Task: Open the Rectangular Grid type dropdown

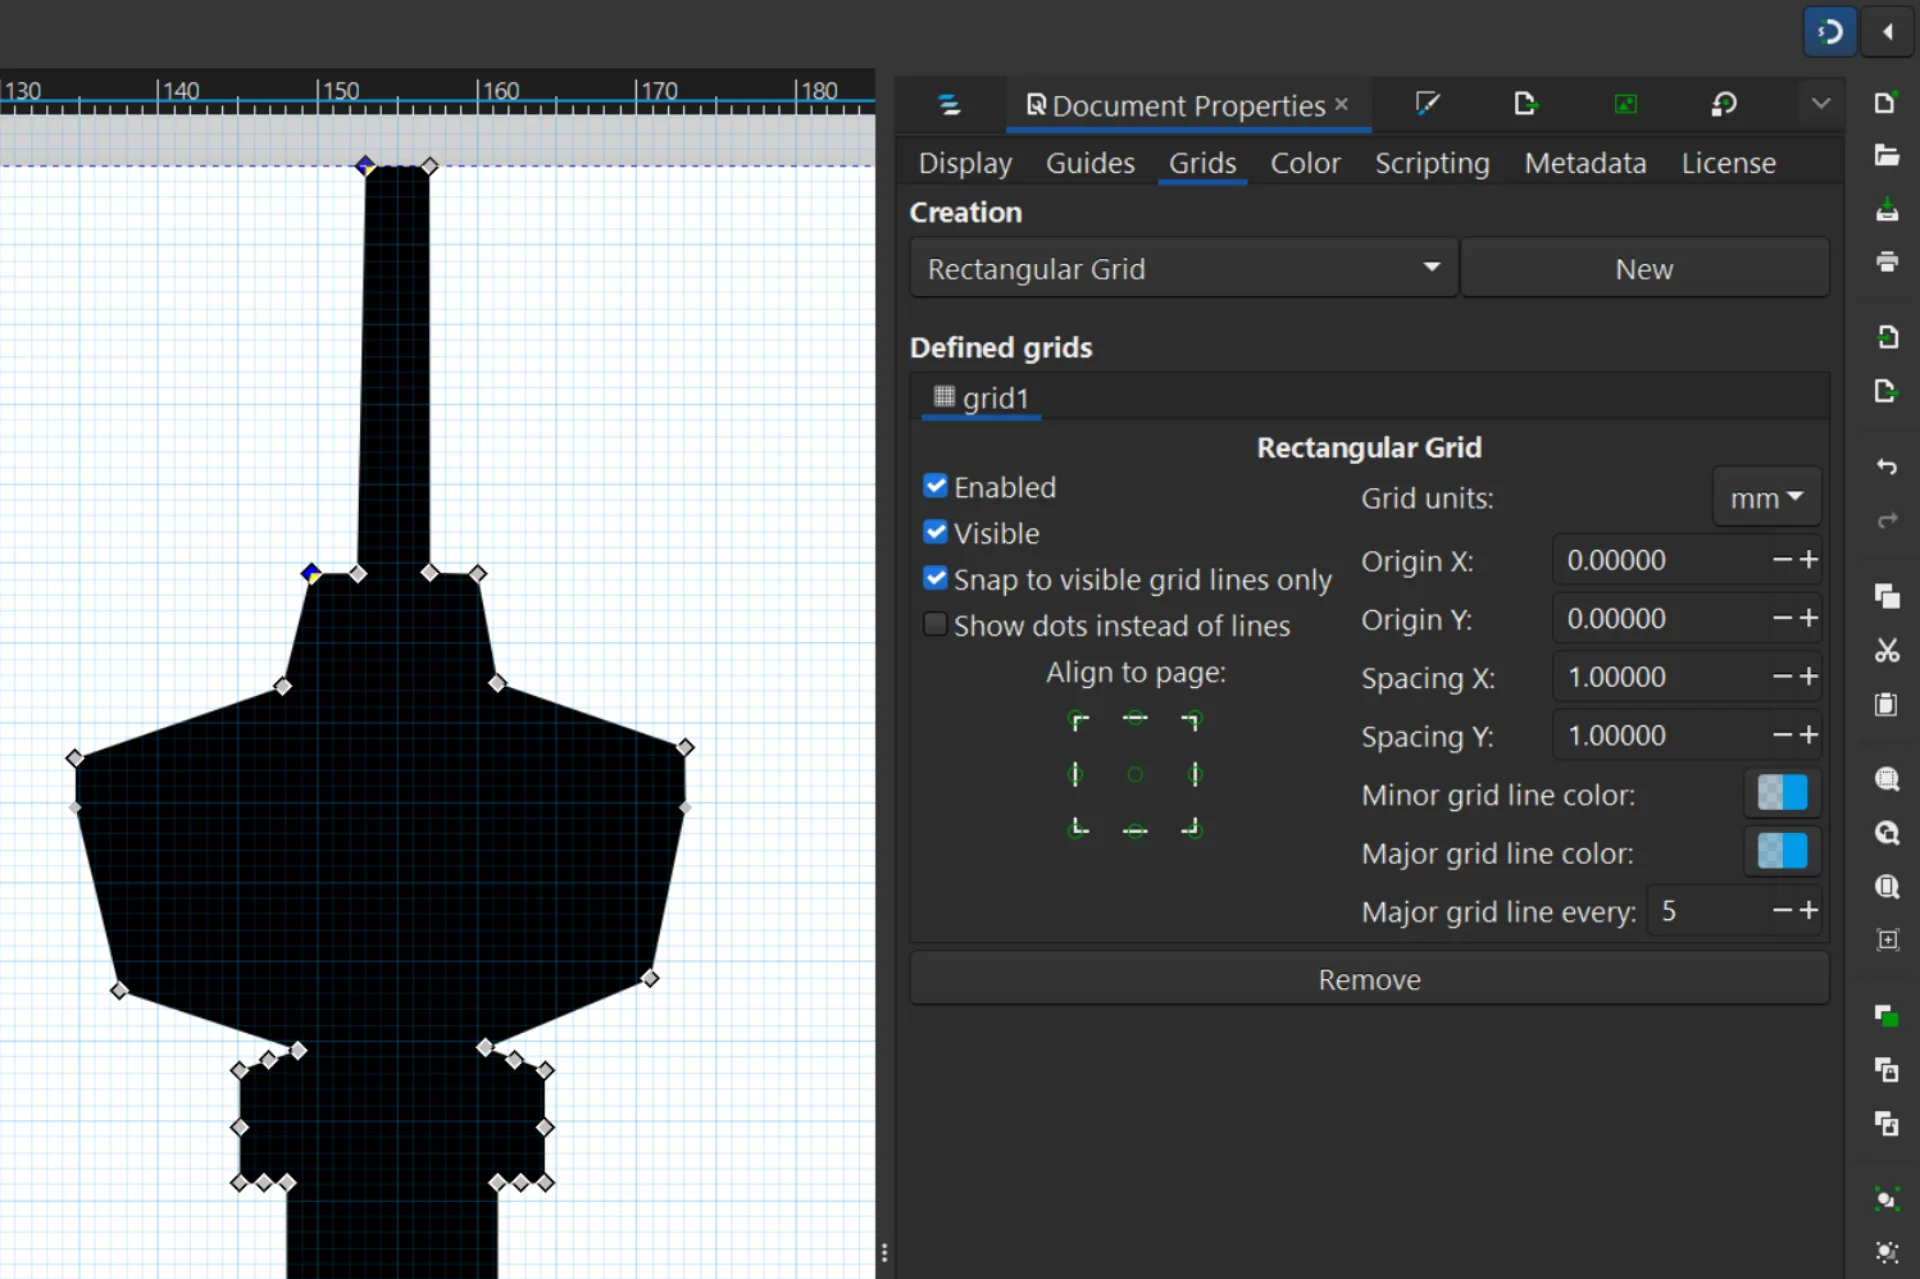Action: tap(1184, 268)
